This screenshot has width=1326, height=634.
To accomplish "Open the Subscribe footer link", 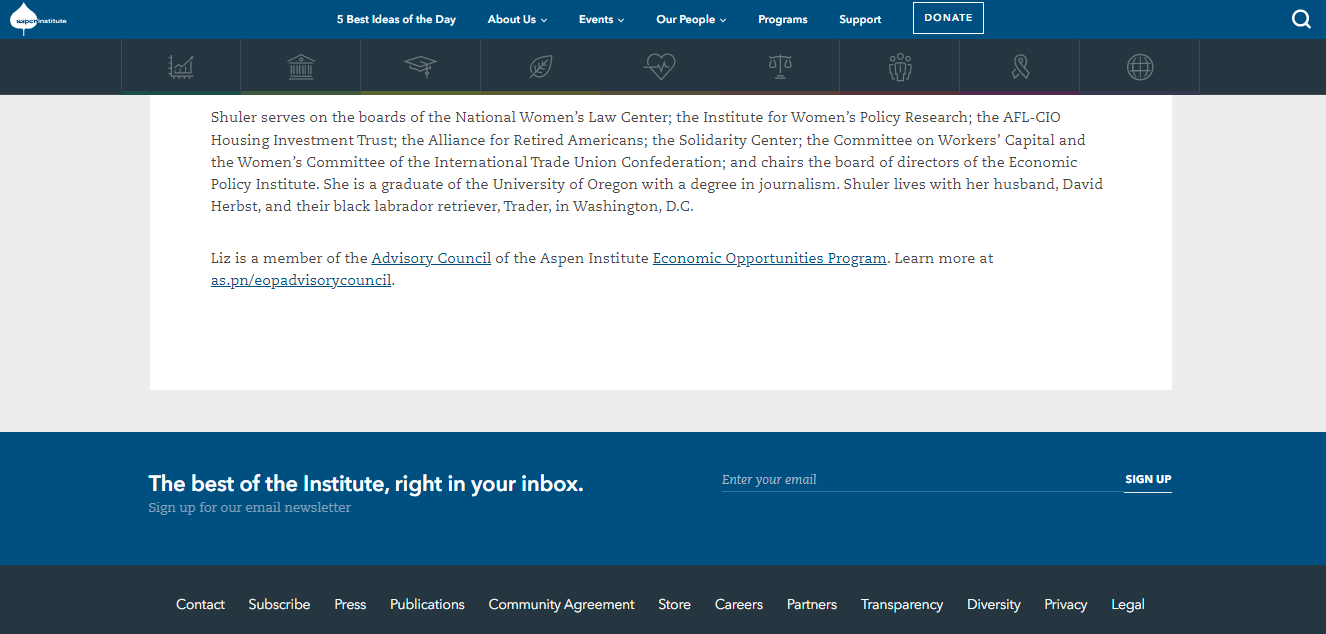I will pos(279,604).
